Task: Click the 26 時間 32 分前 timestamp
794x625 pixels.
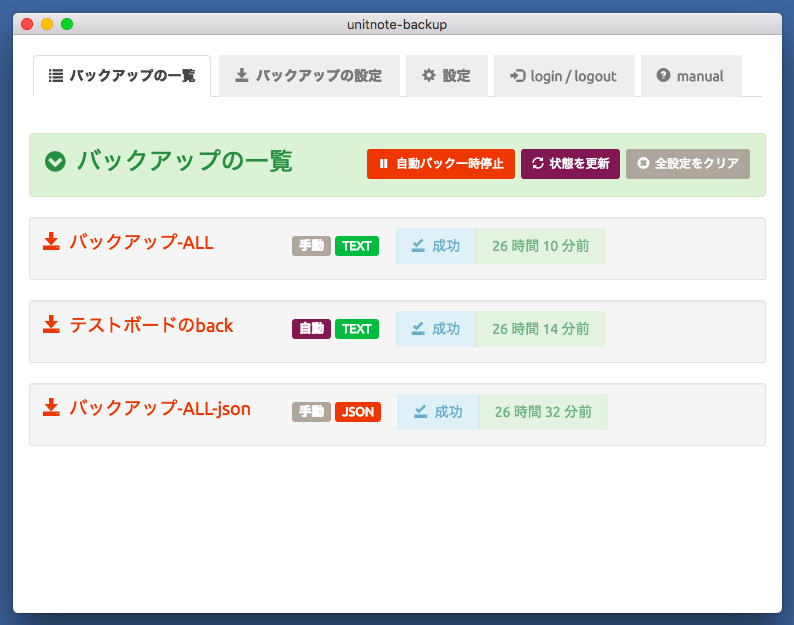Action: pos(543,412)
